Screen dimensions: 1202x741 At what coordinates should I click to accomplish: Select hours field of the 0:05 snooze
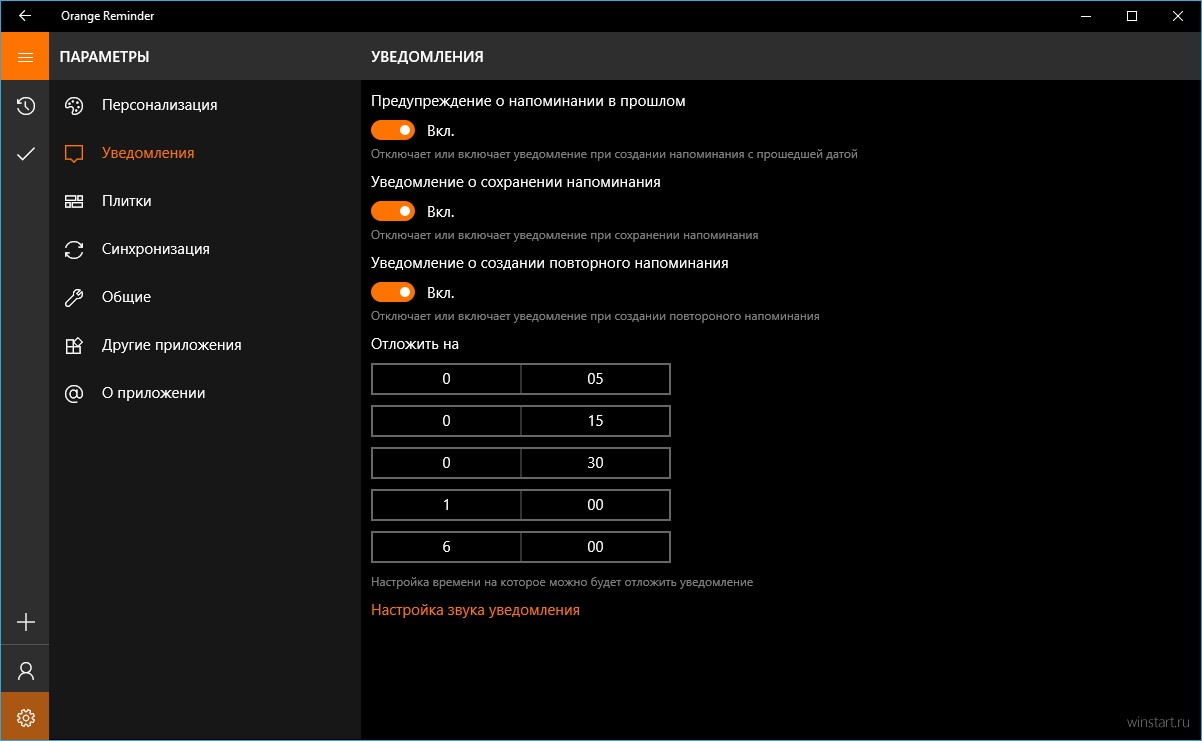[446, 379]
